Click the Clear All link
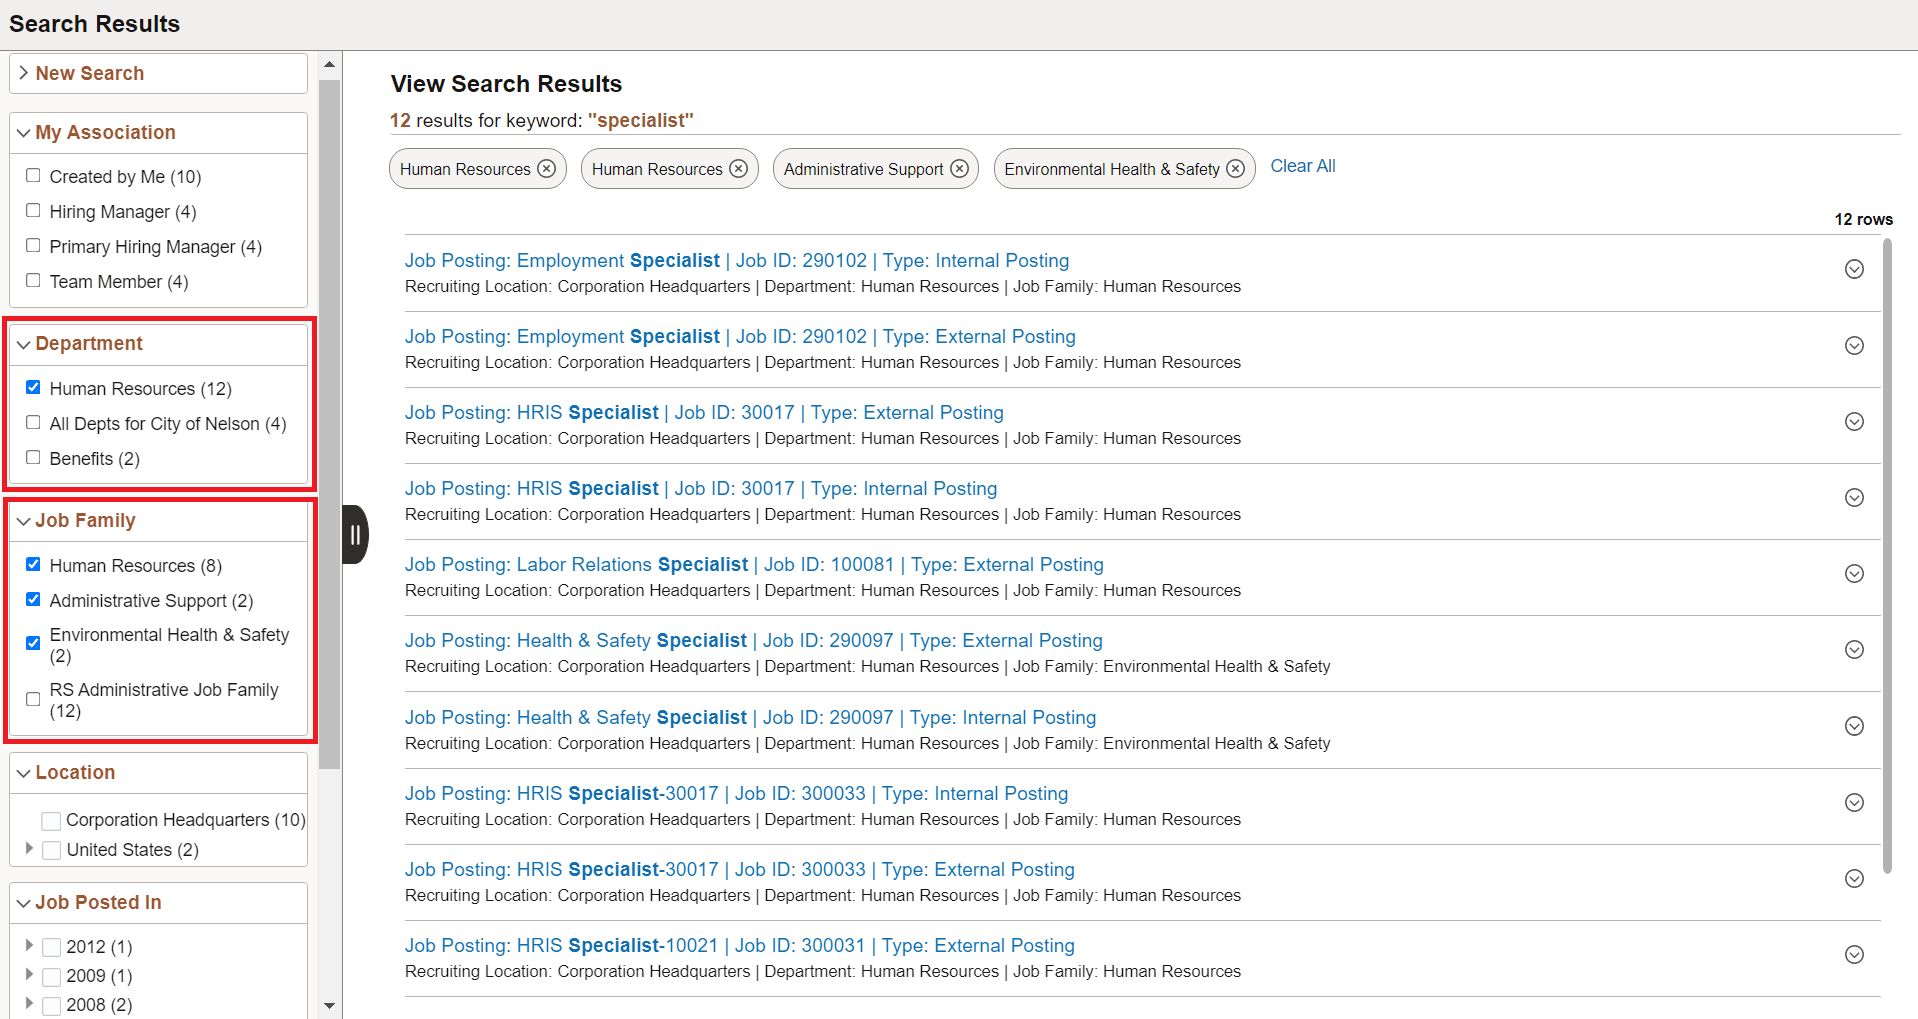This screenshot has width=1918, height=1019. tap(1302, 166)
